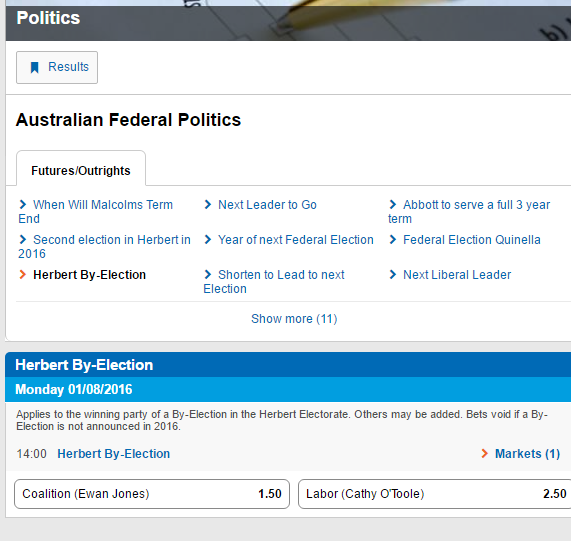Click orange chevron next to Herbert By-Election

click(x=23, y=275)
